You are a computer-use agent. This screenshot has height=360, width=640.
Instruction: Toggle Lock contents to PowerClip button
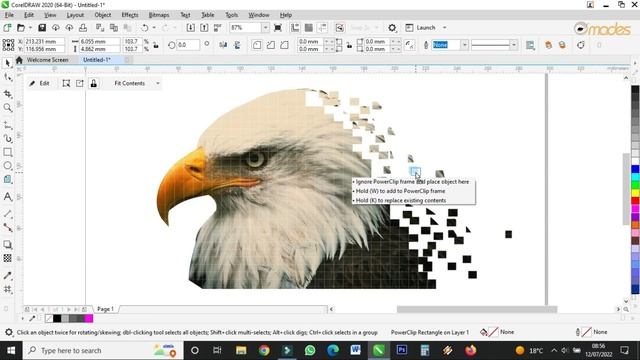coord(93,83)
